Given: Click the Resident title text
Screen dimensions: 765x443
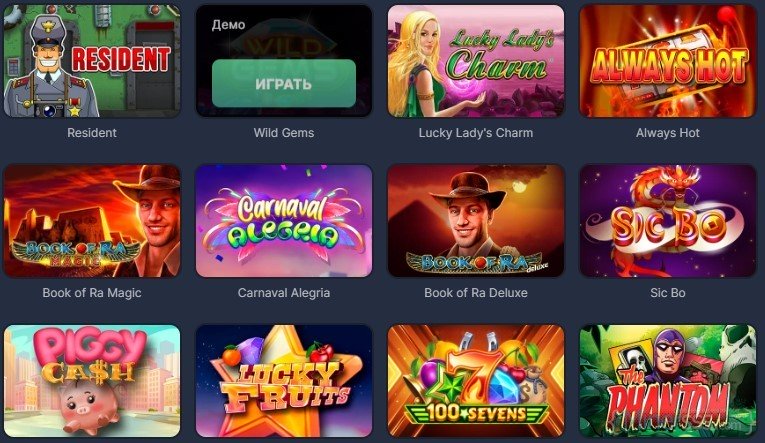Looking at the screenshot, I should (x=92, y=133).
